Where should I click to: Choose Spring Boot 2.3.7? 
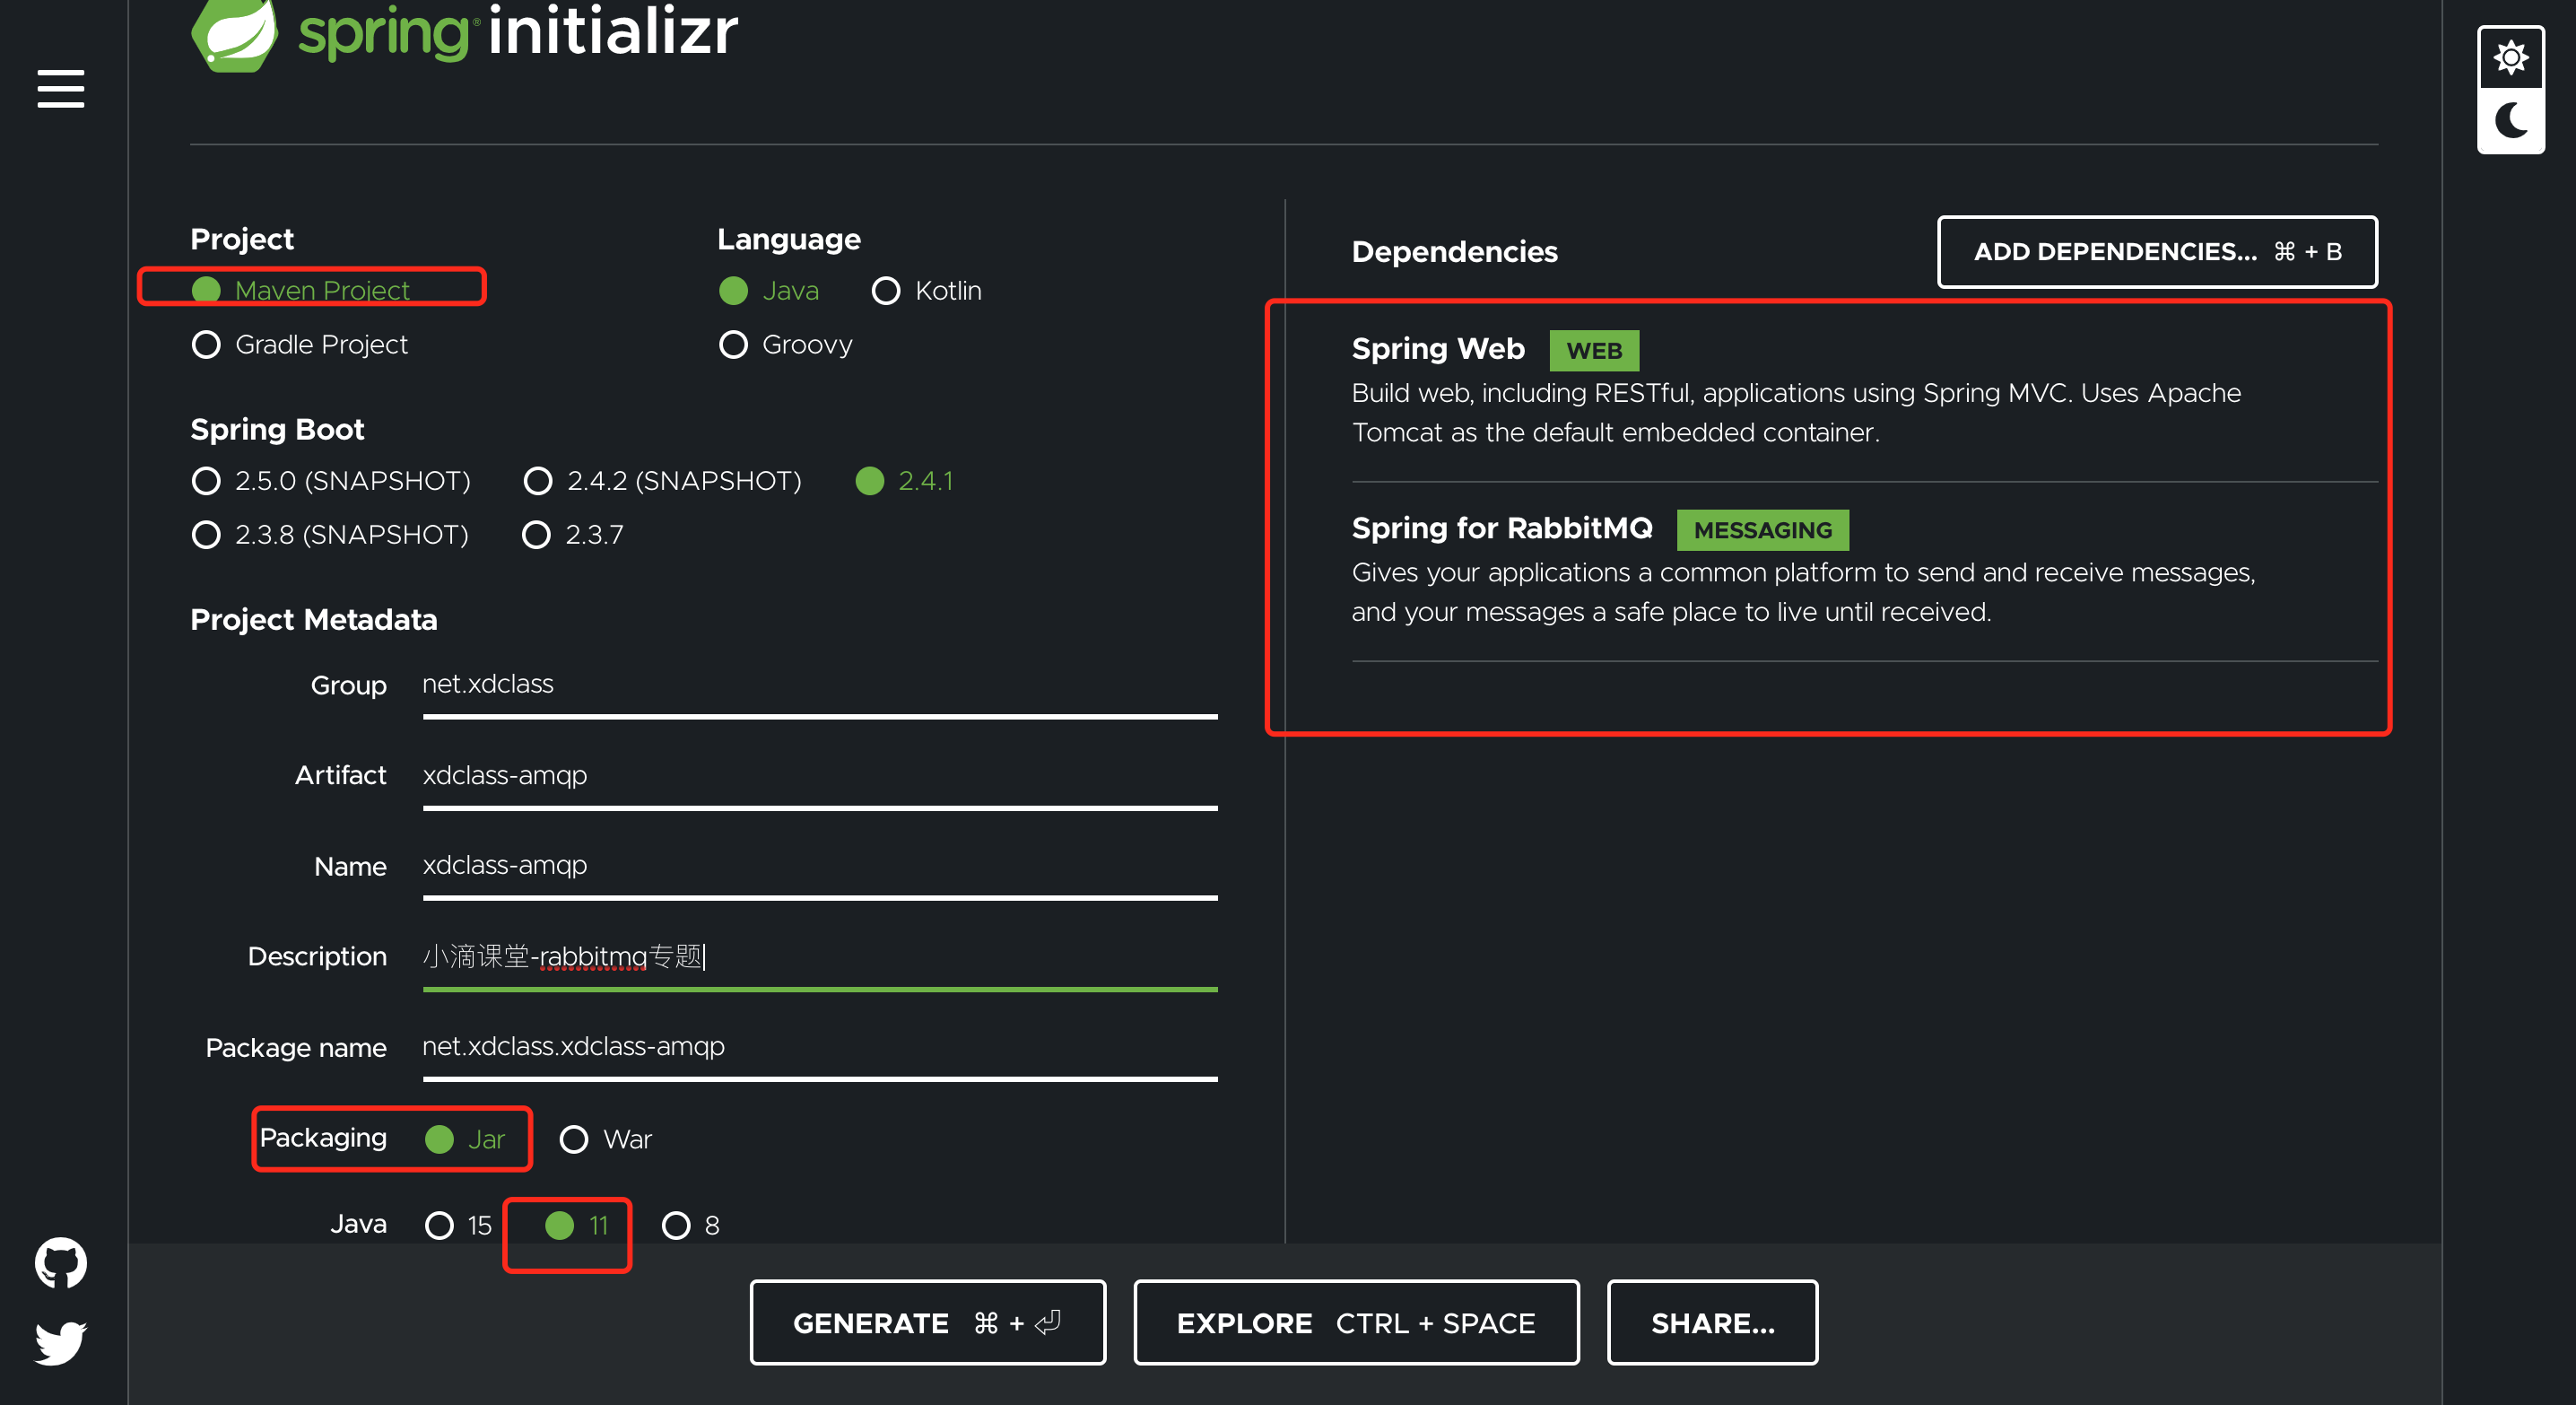coord(573,534)
